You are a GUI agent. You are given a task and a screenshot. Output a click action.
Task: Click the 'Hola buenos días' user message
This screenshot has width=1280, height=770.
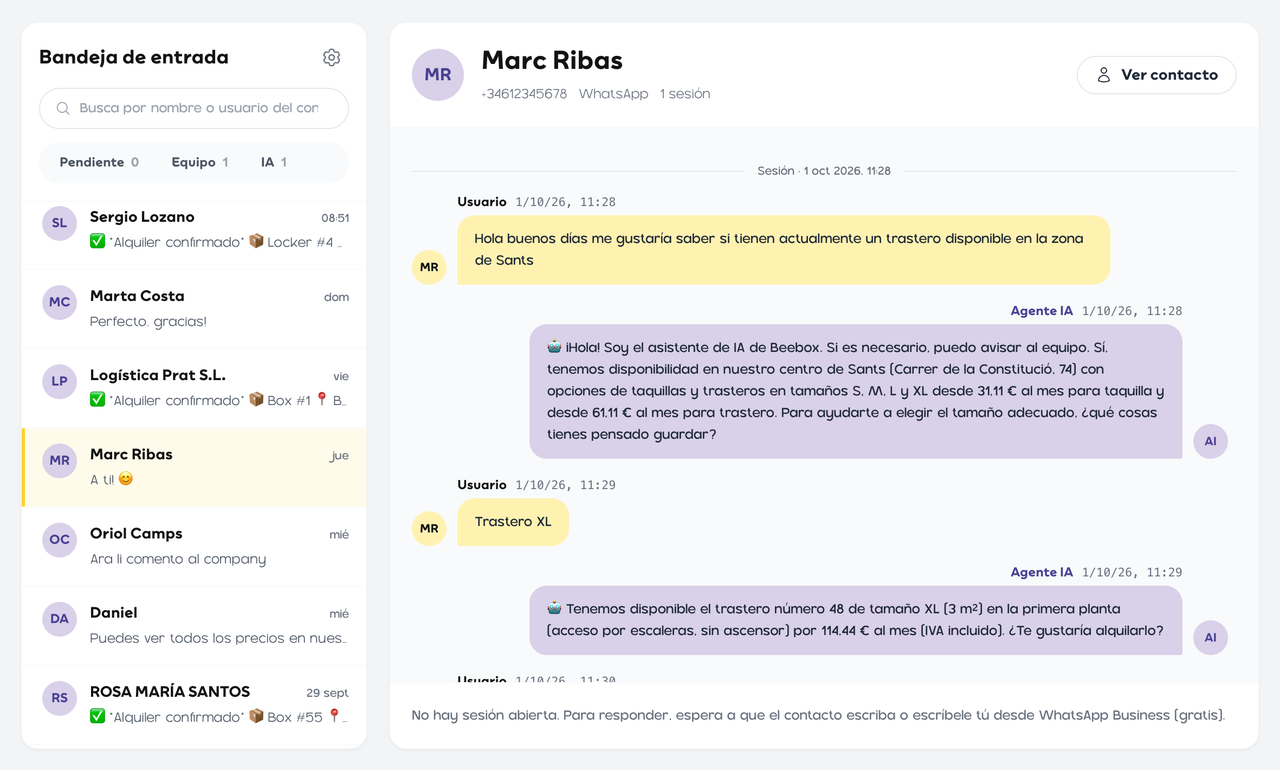tap(784, 250)
